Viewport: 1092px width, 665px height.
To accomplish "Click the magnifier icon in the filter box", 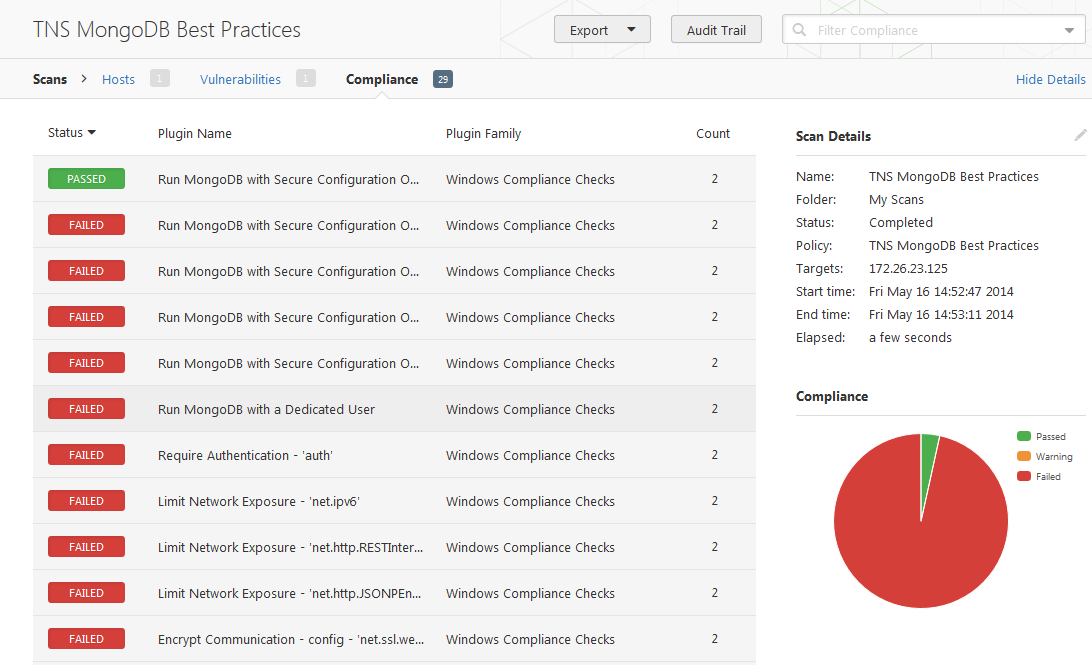I will [x=800, y=30].
